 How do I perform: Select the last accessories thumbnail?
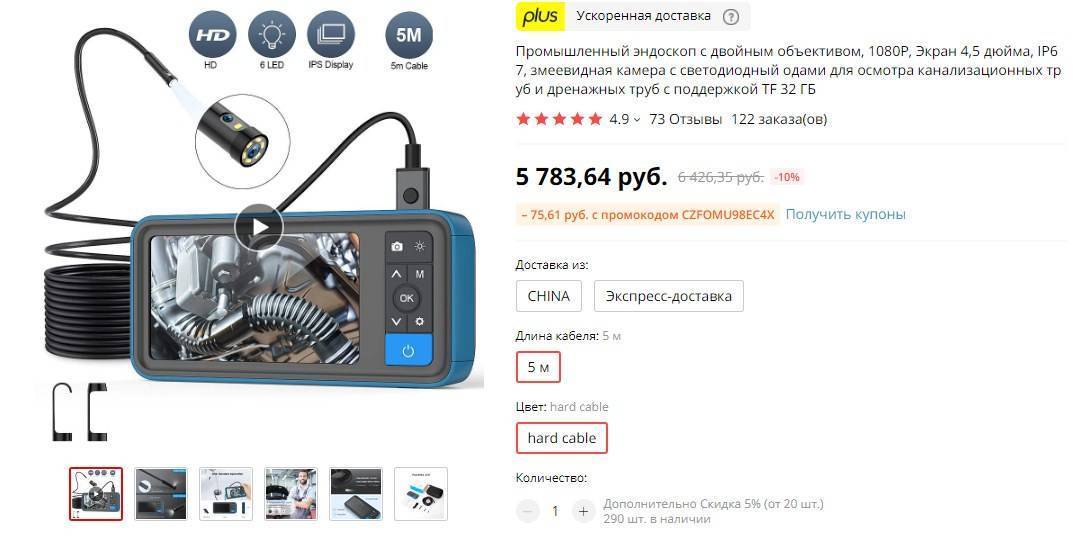coord(421,494)
